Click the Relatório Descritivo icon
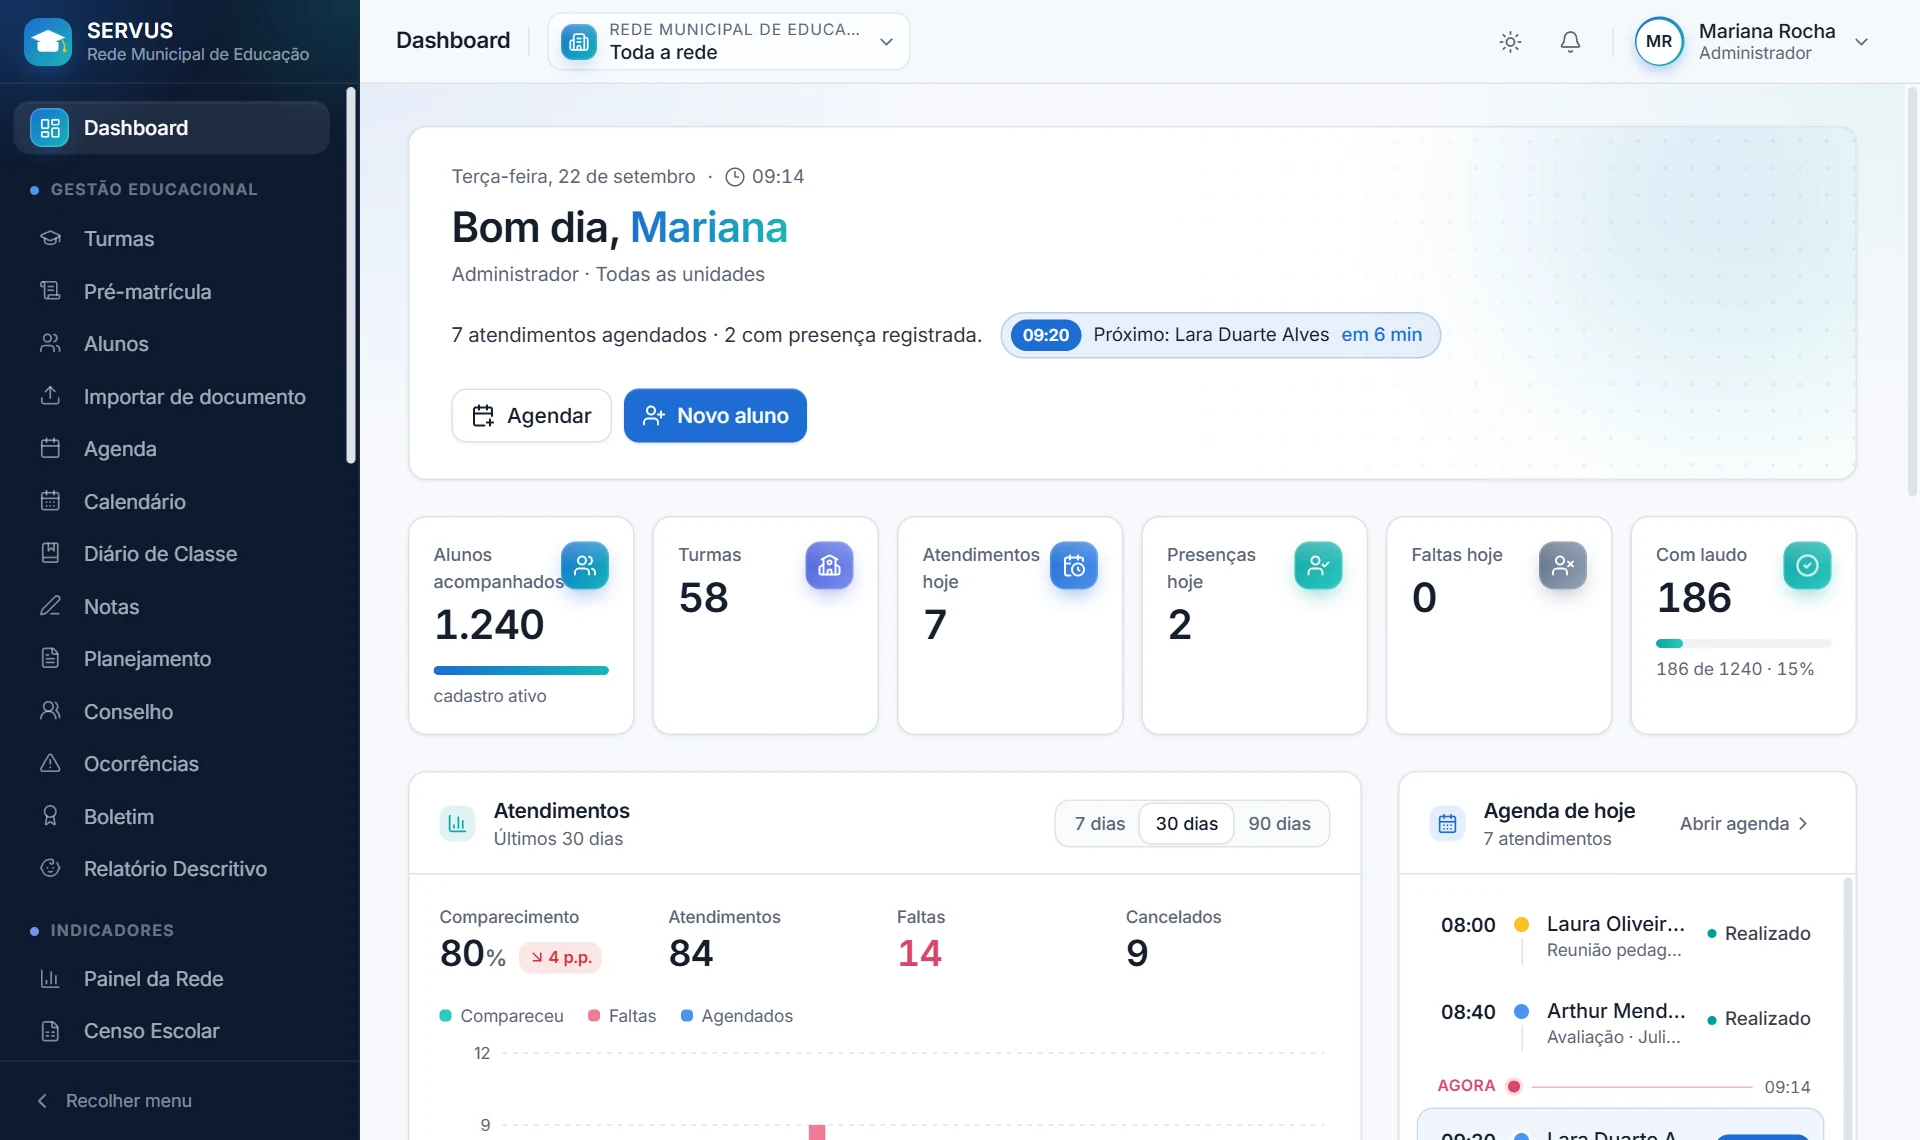The height and width of the screenshot is (1140, 1920). [x=50, y=868]
